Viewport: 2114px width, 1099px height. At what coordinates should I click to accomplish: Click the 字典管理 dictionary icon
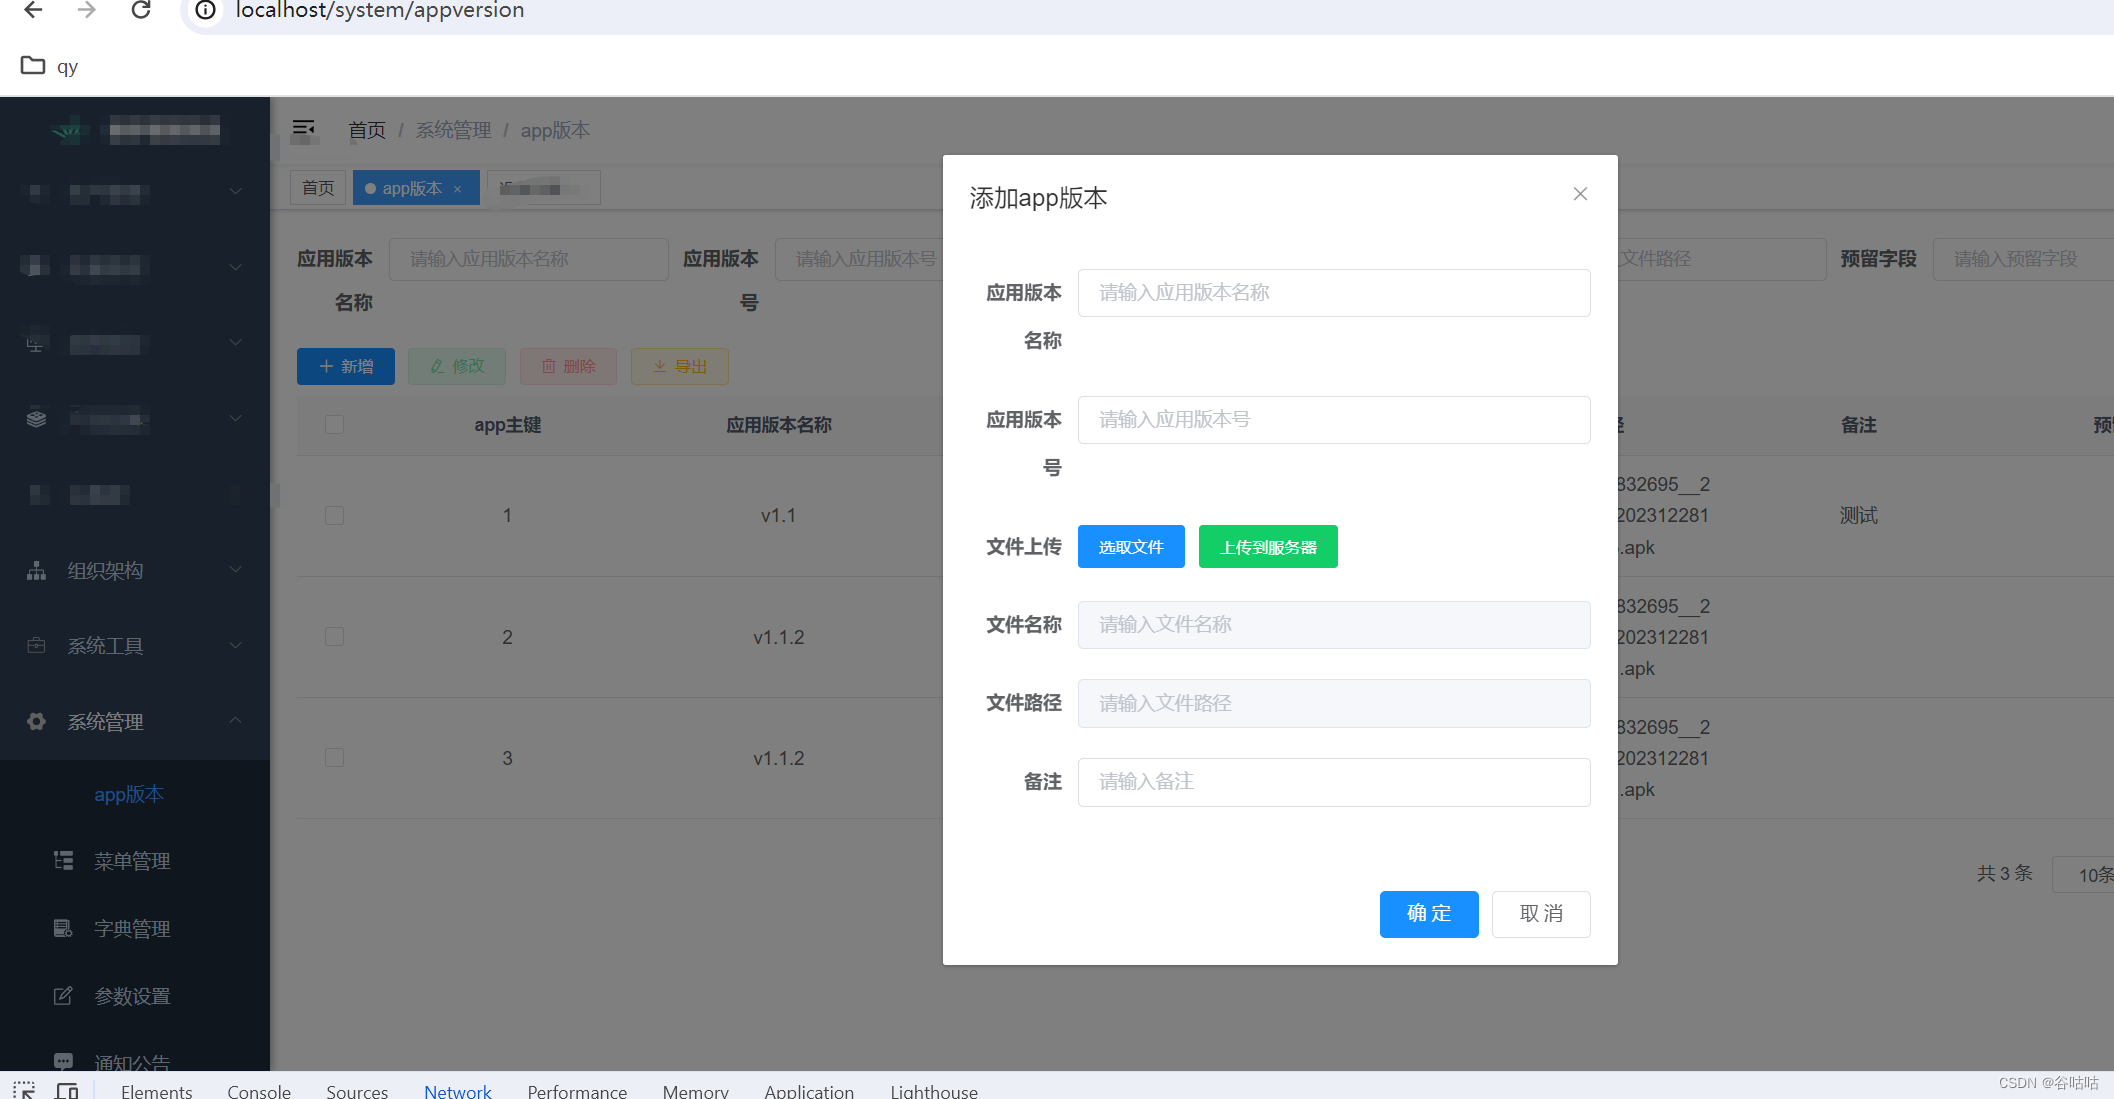[x=63, y=929]
